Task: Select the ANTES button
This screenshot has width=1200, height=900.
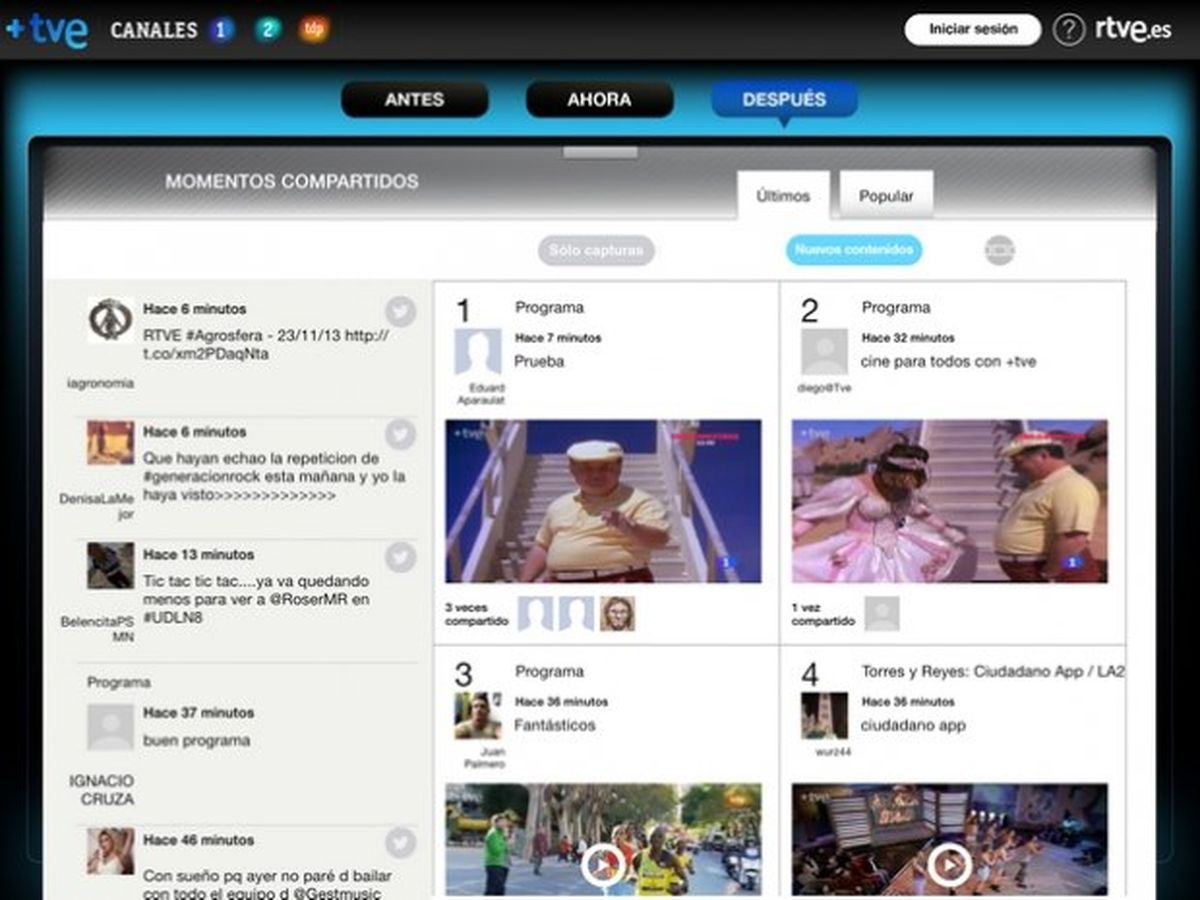Action: pyautogui.click(x=415, y=100)
